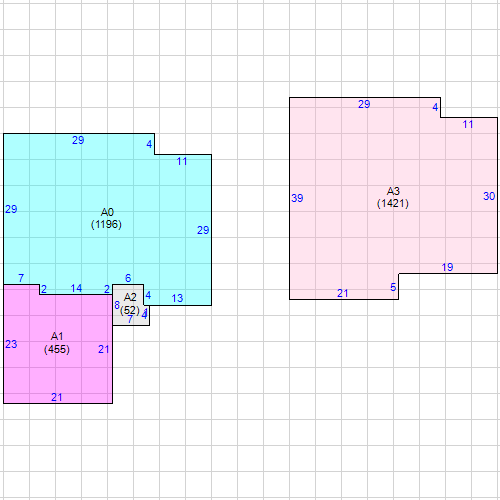Click the 23 dimension on area A1
500x500 pixels.
tap(11, 344)
